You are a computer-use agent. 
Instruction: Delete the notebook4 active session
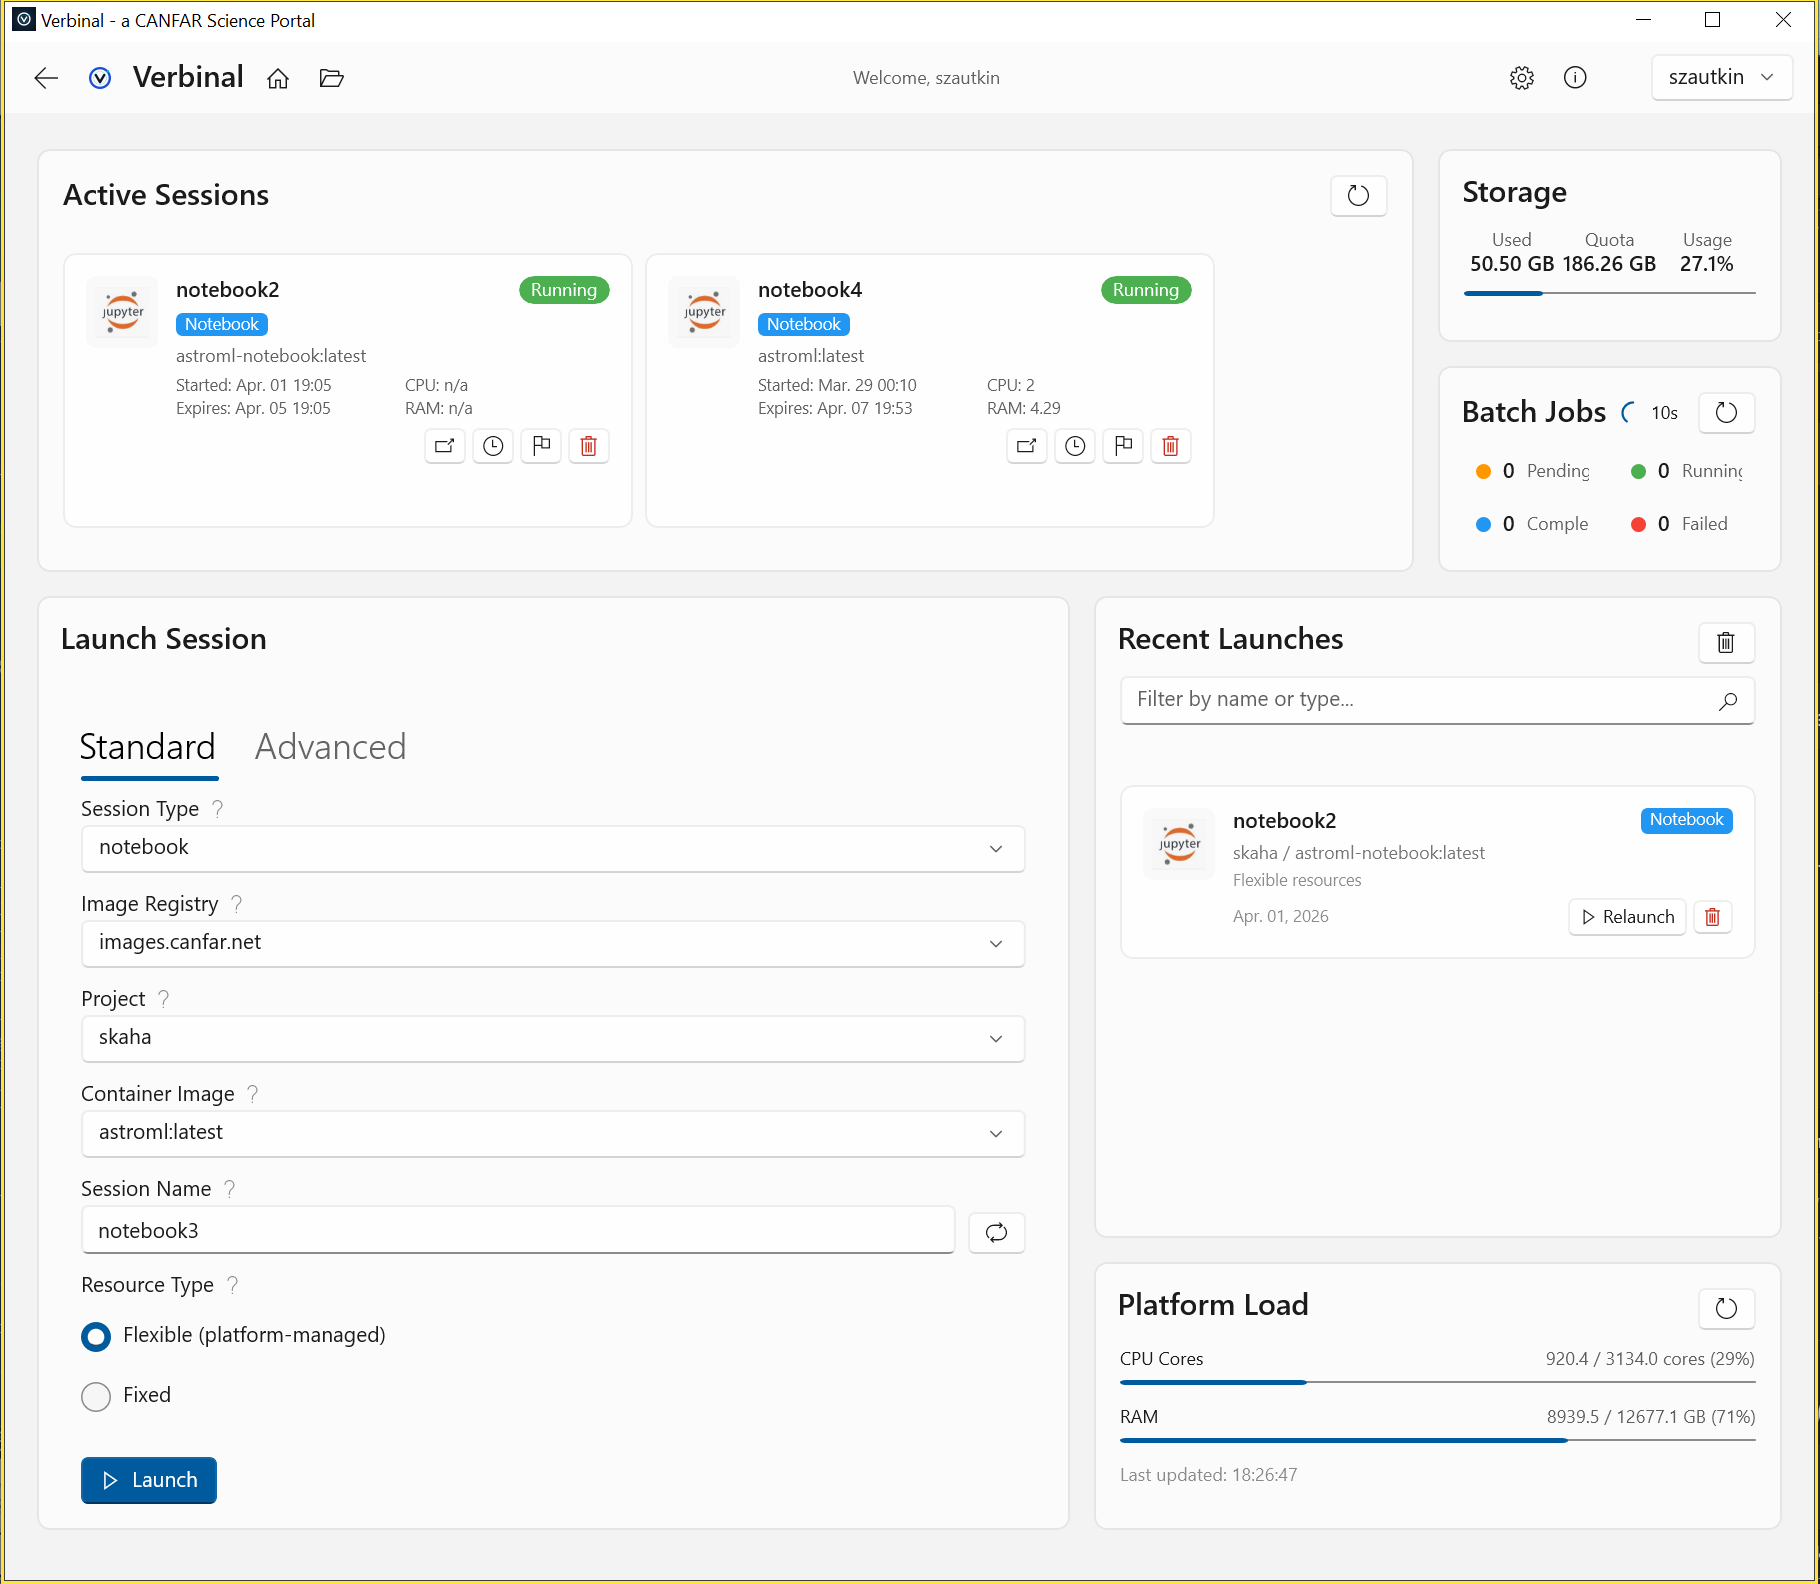click(1171, 446)
